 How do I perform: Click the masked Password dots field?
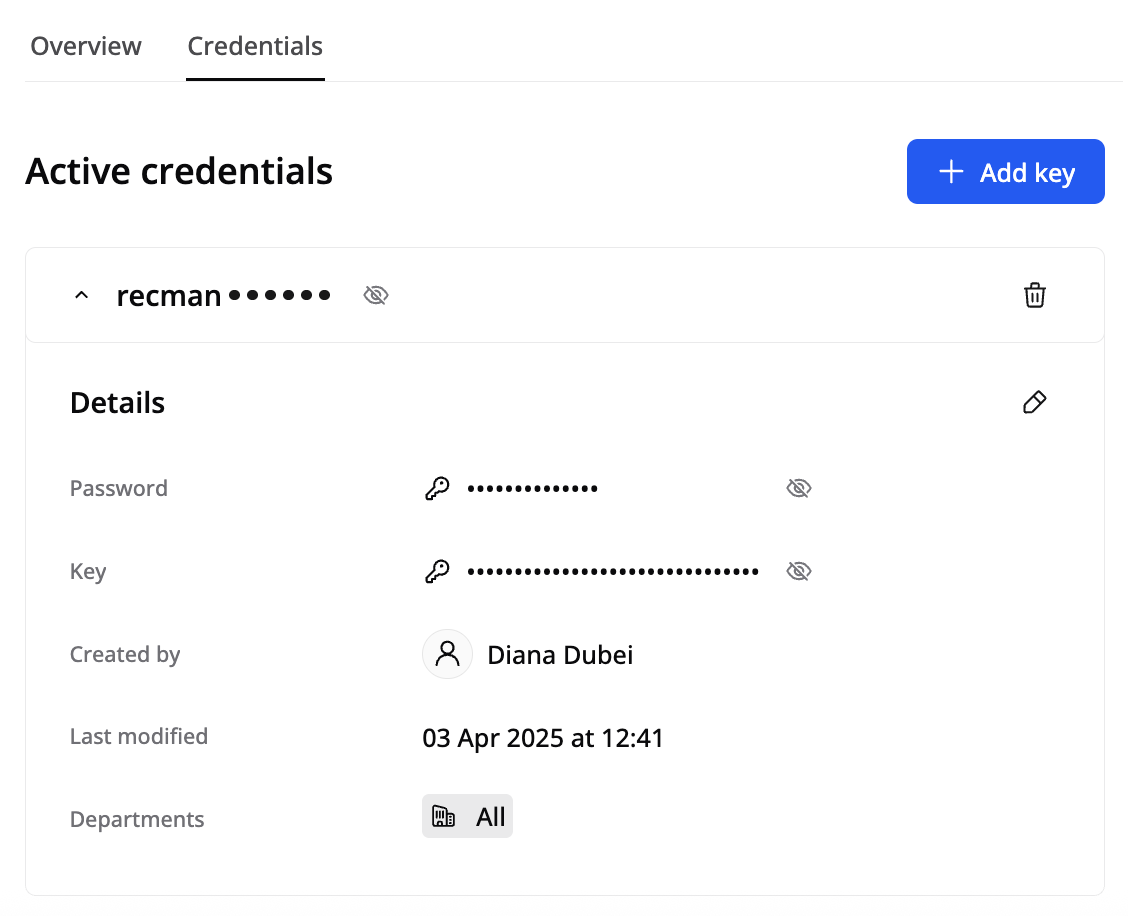point(532,489)
